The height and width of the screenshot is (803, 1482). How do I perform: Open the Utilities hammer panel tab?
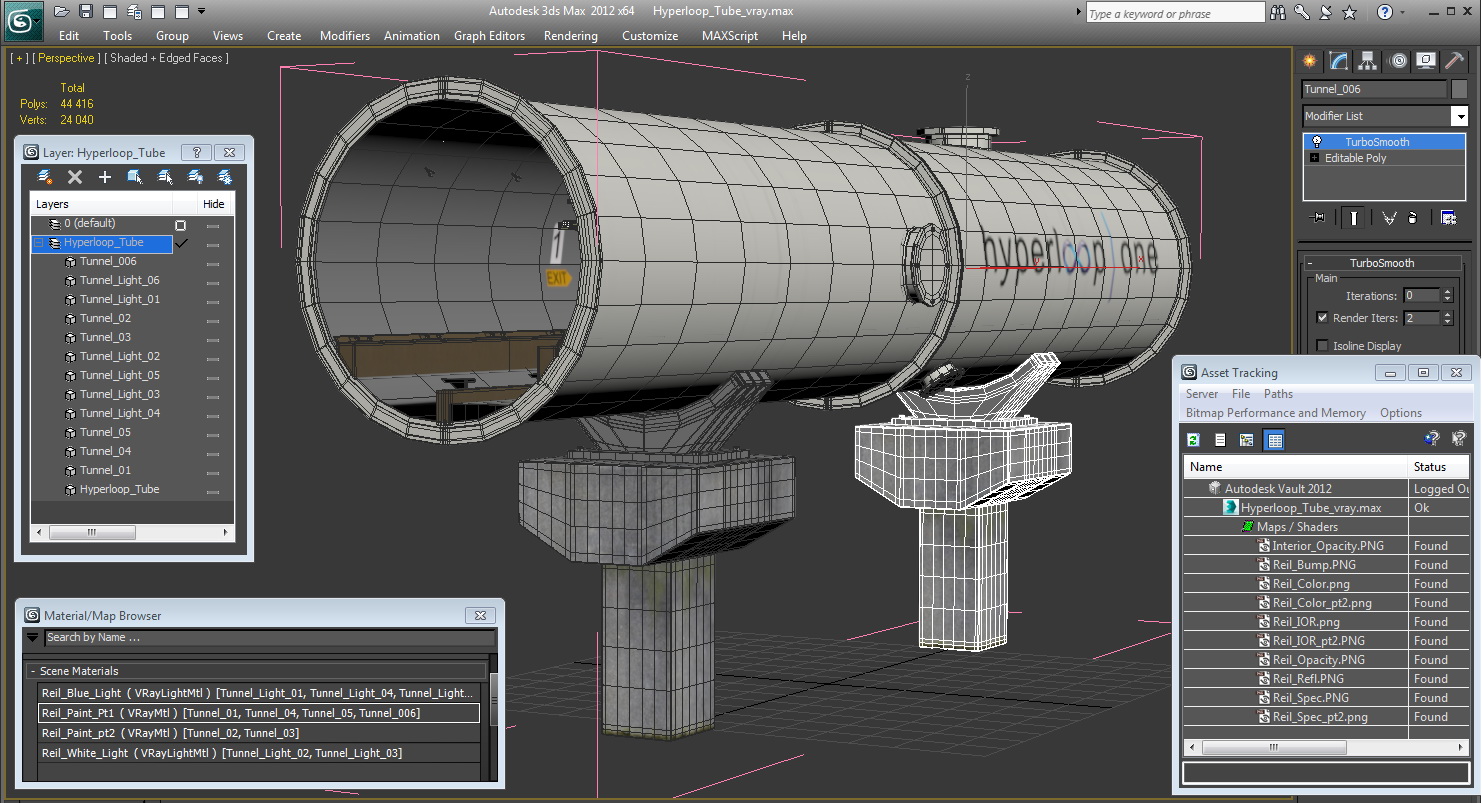[x=1455, y=61]
